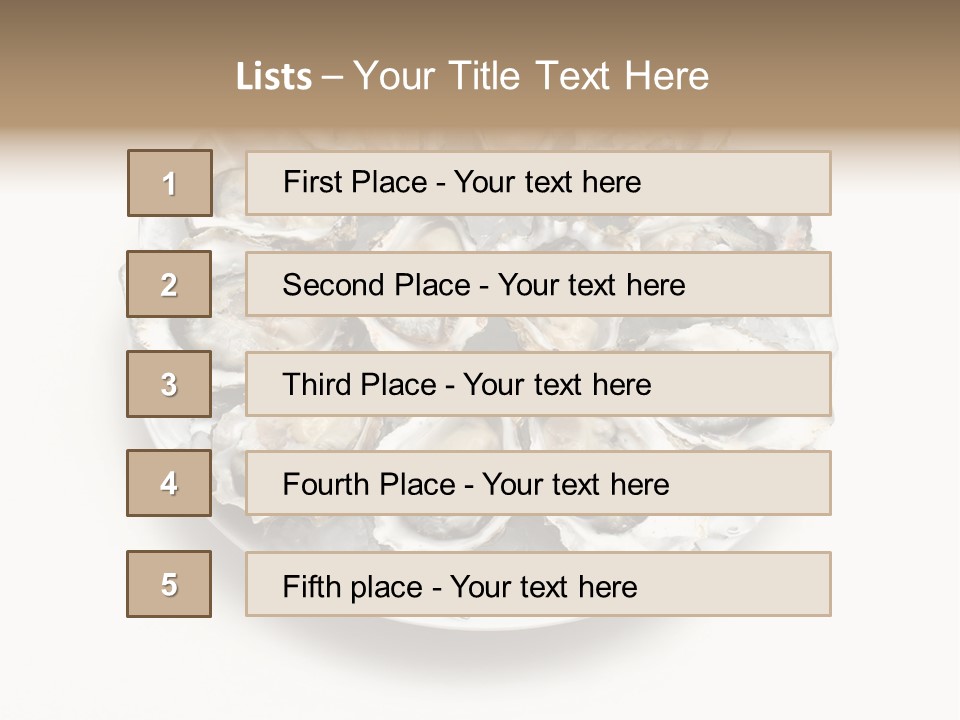Click 'Your Title Text Here' in heading
960x720 pixels.
[x=531, y=76]
